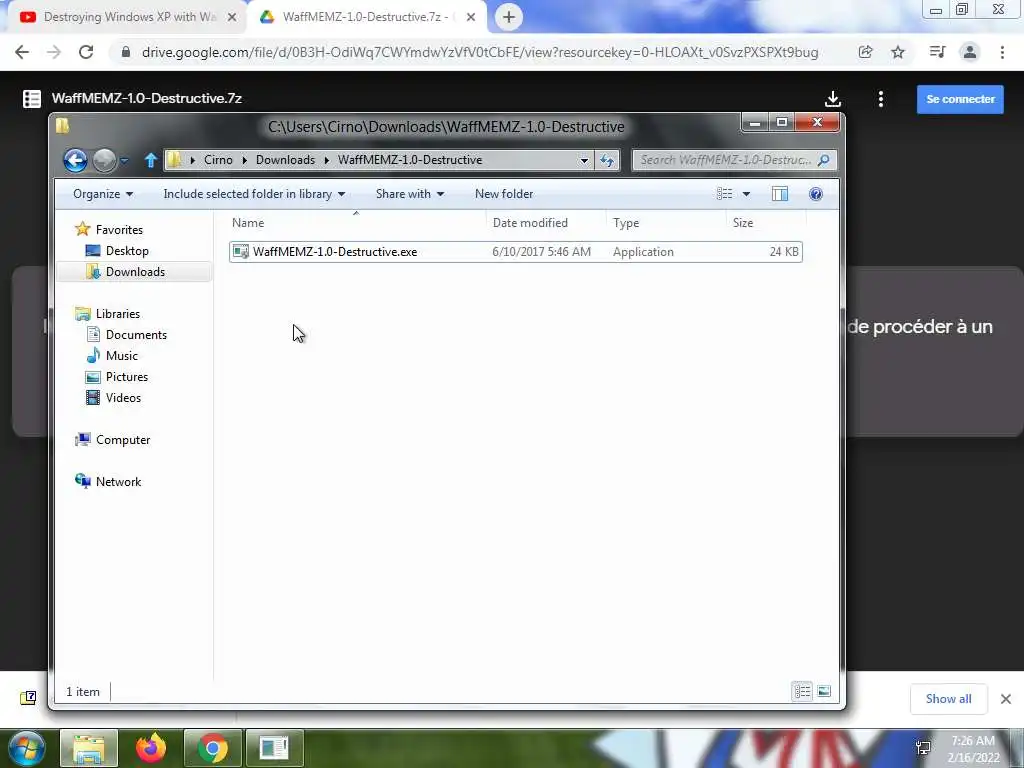Image resolution: width=1024 pixels, height=768 pixels.
Task: Open Chrome's three-dot menu
Action: click(x=1002, y=52)
